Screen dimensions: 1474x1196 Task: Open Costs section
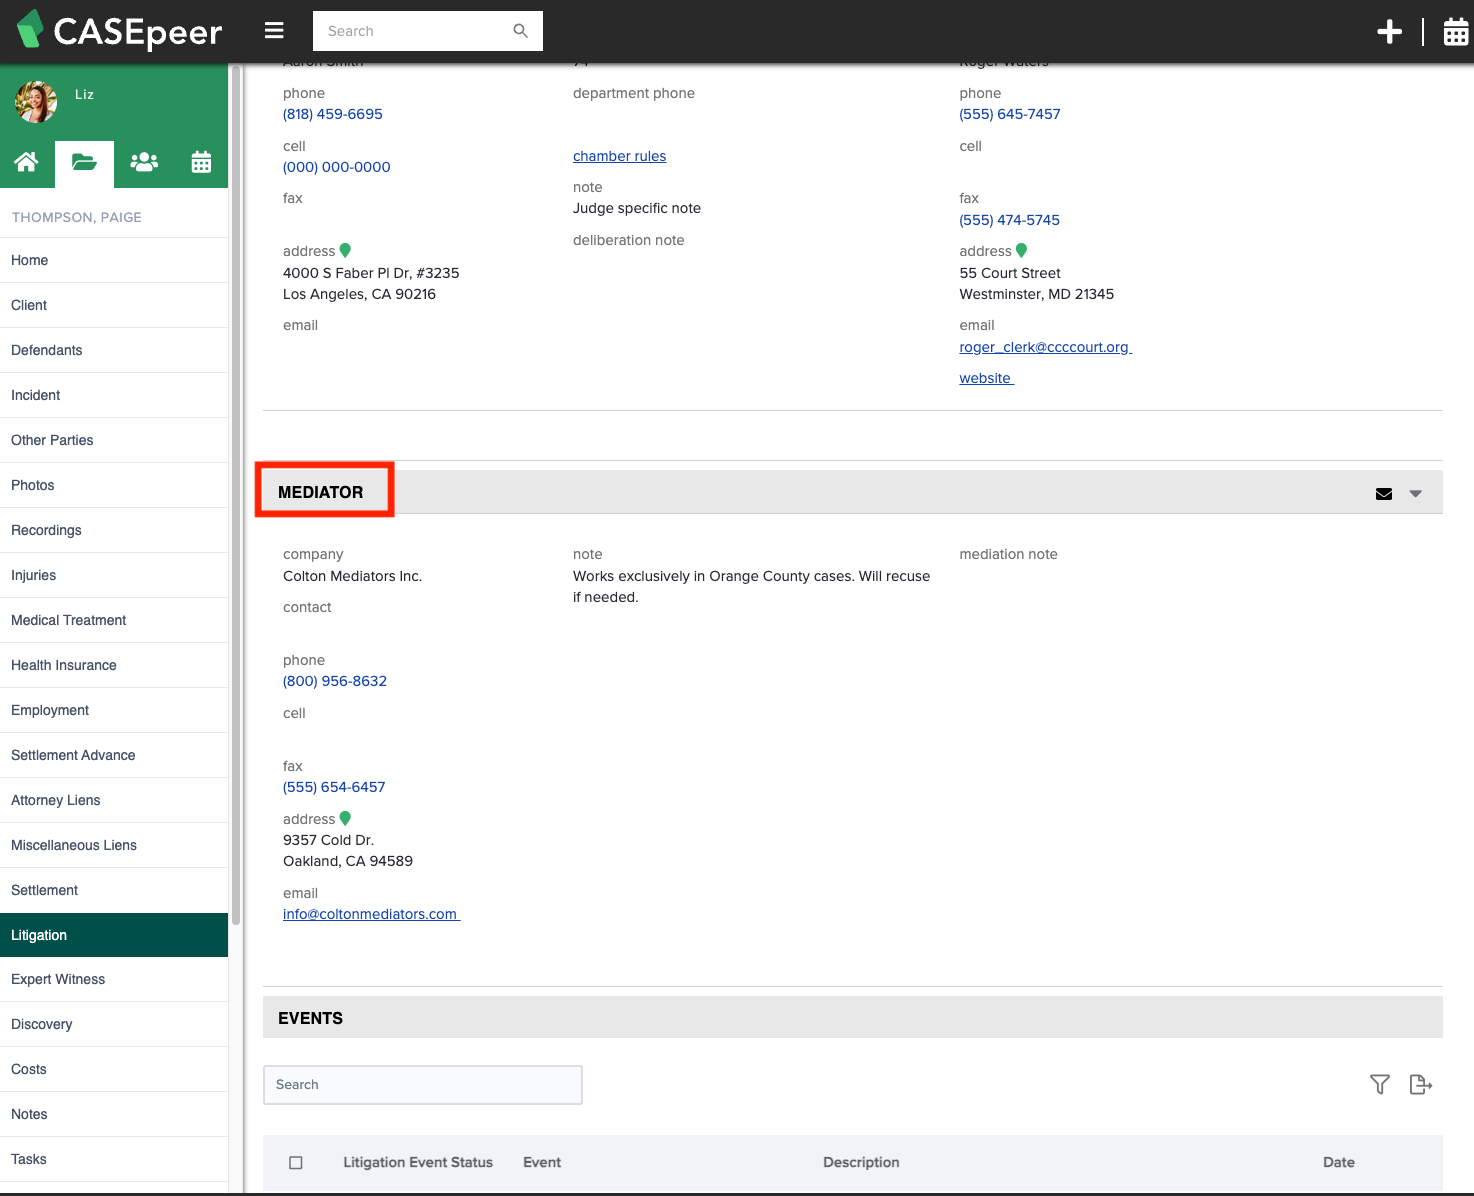tap(114, 1069)
